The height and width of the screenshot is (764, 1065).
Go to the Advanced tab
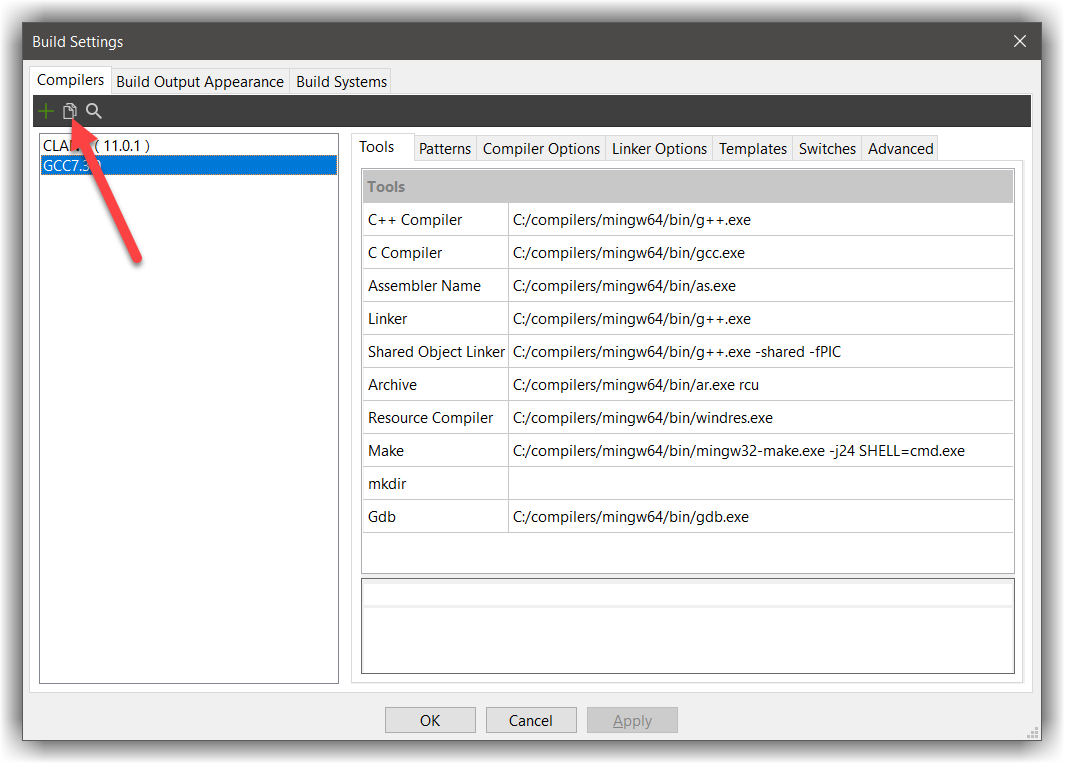[899, 148]
